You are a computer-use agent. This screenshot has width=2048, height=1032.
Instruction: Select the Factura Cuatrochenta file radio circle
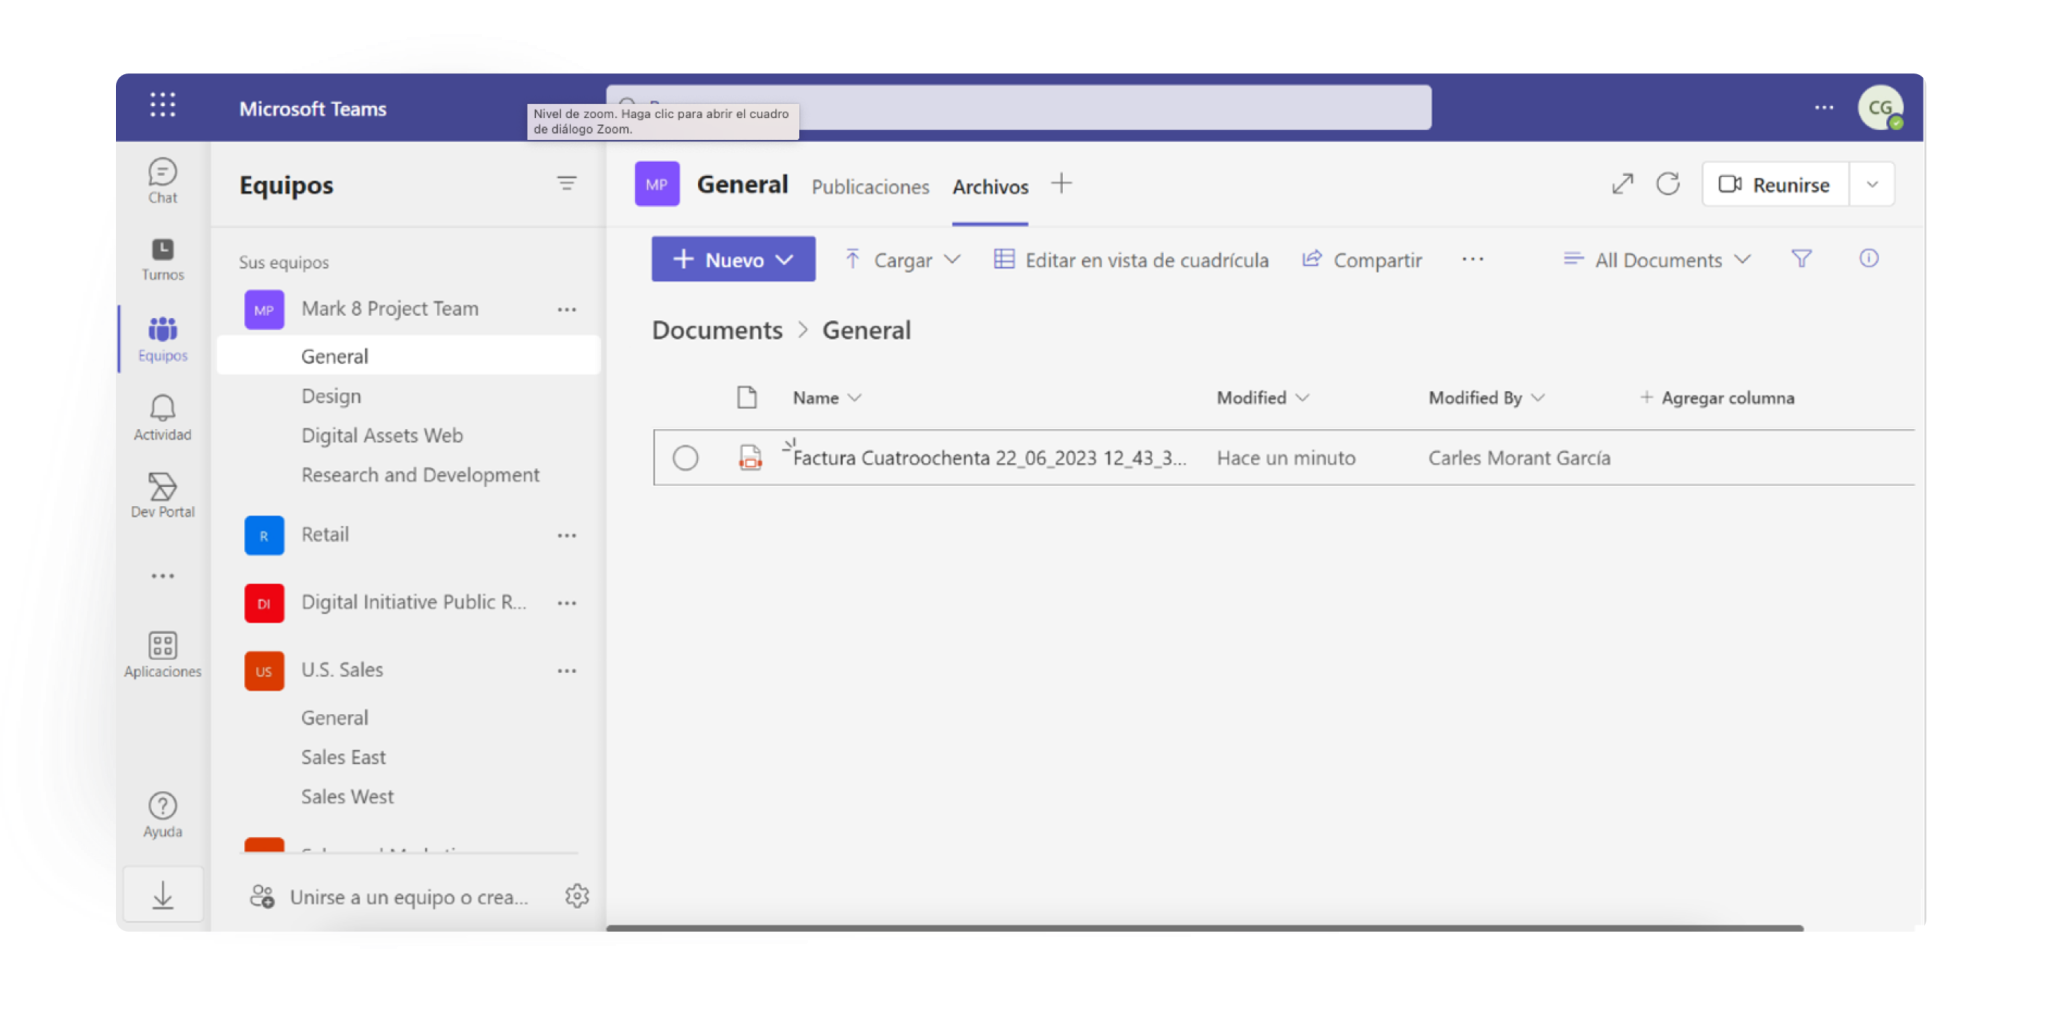click(x=685, y=458)
